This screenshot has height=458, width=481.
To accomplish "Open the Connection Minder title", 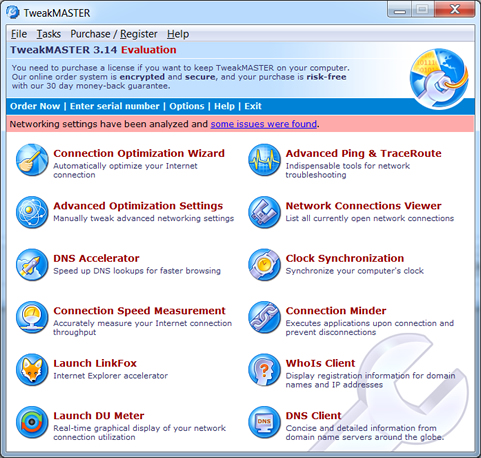I will tap(336, 311).
